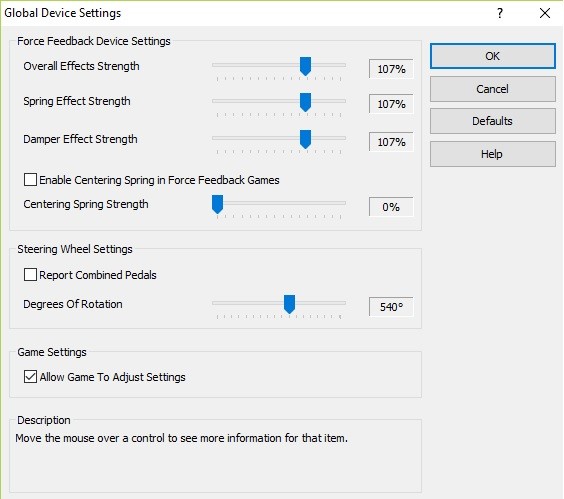The width and height of the screenshot is (564, 499).
Task: Click the Overall Effects Strength 107% value field
Action: [391, 69]
